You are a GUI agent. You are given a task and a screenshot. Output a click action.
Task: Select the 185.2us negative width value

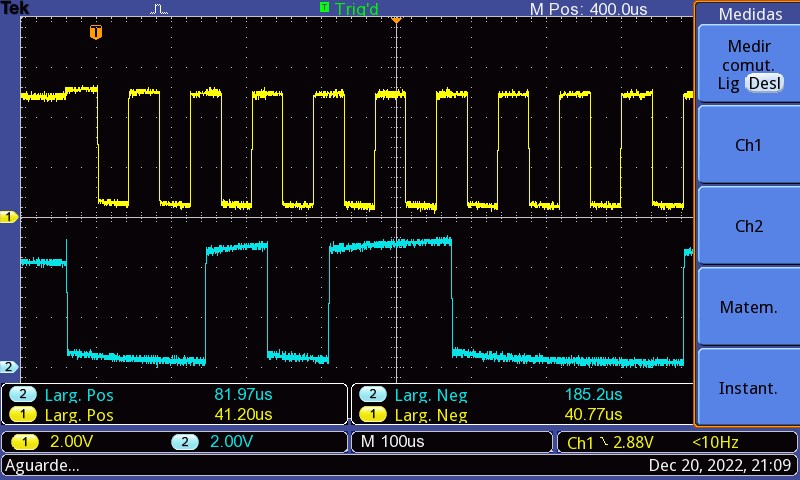pos(593,394)
